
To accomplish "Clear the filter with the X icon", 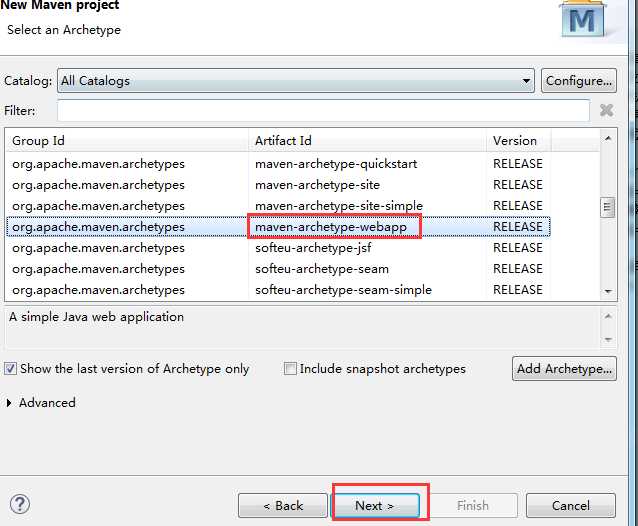I will click(606, 110).
